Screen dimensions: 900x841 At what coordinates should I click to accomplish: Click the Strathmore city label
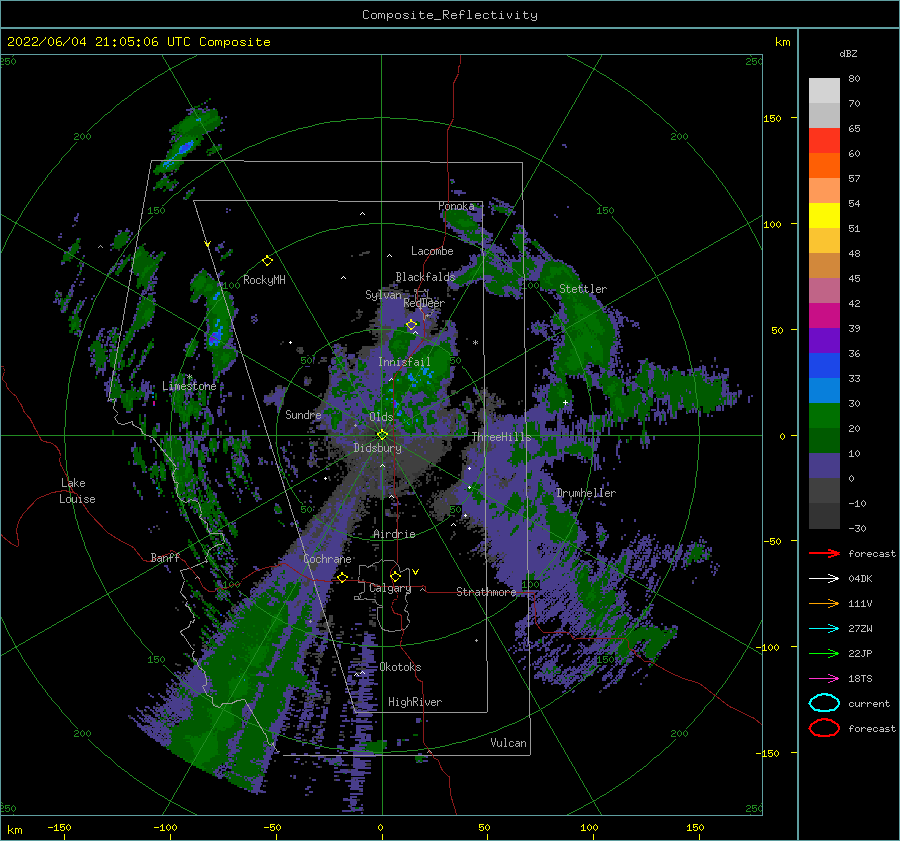tap(486, 592)
